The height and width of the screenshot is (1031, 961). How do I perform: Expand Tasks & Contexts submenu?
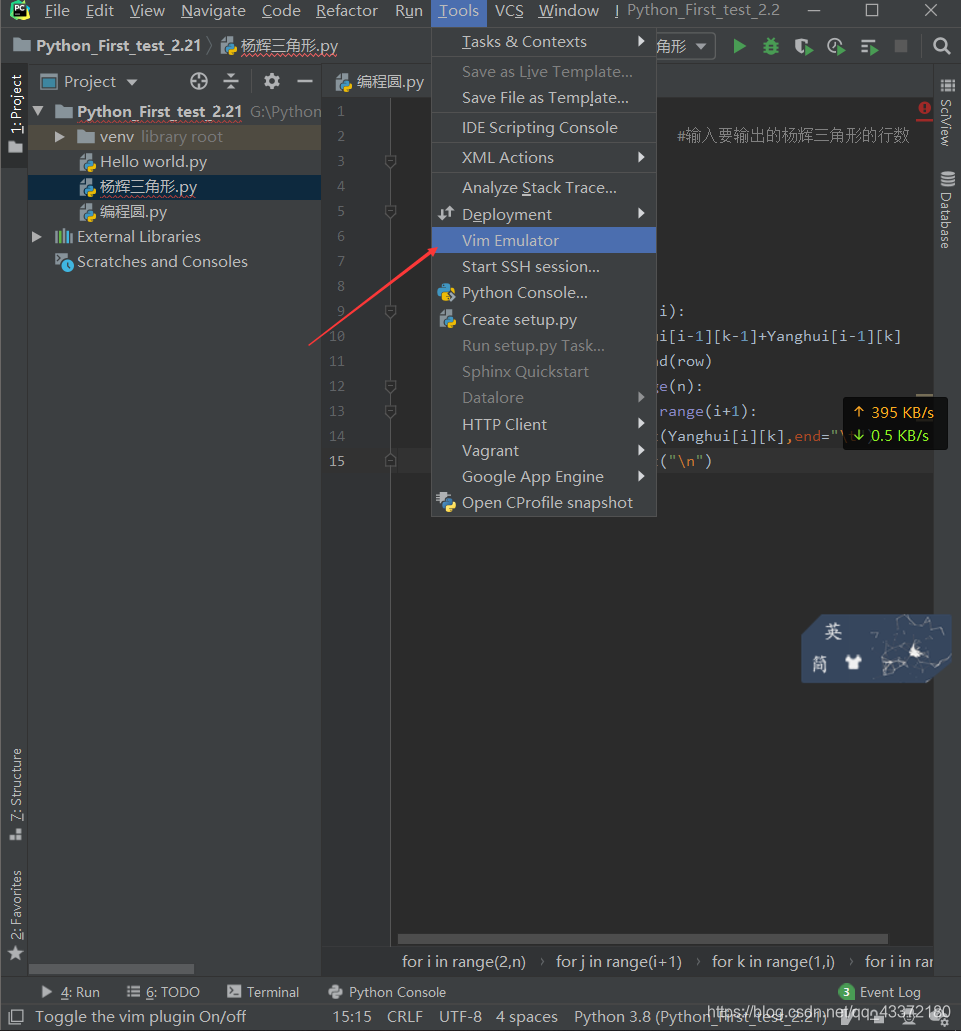(x=544, y=41)
